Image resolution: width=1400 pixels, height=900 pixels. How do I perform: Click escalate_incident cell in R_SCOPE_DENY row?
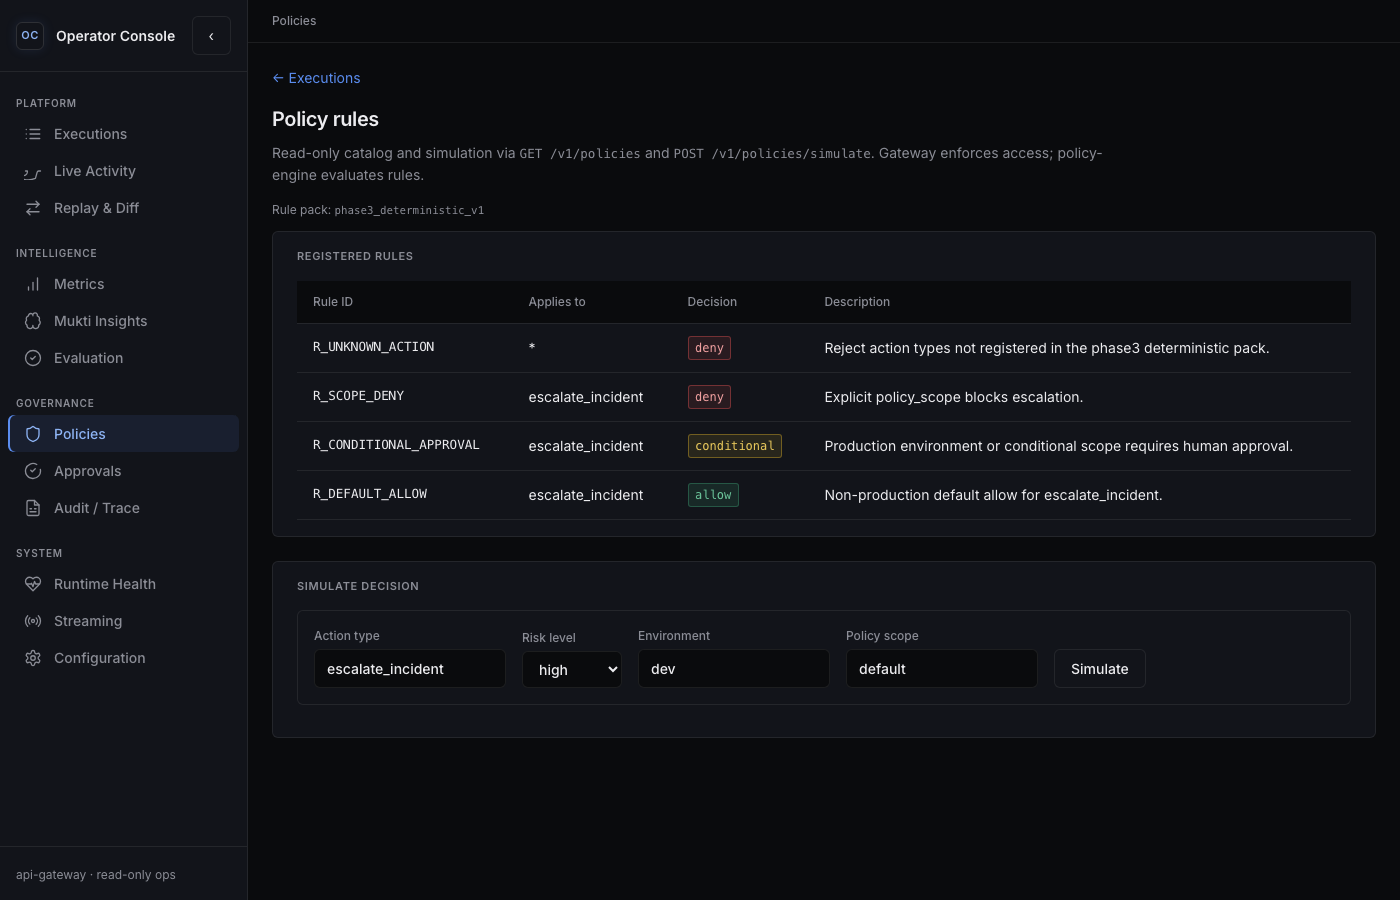coord(586,397)
